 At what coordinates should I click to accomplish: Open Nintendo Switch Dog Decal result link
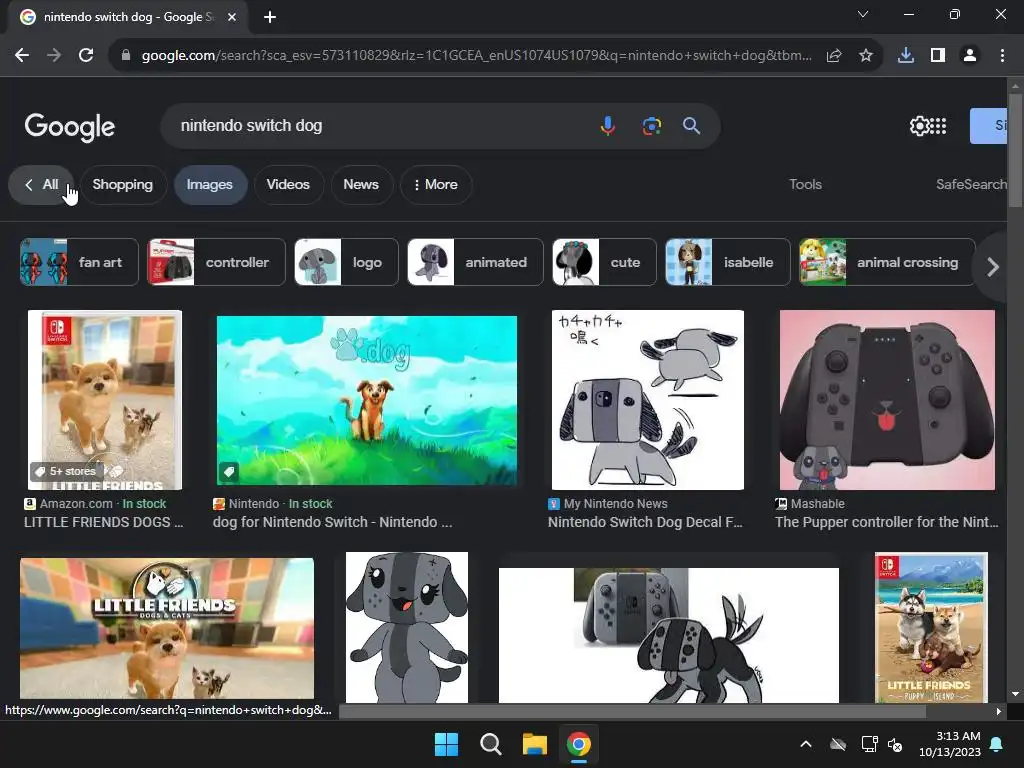click(x=645, y=522)
